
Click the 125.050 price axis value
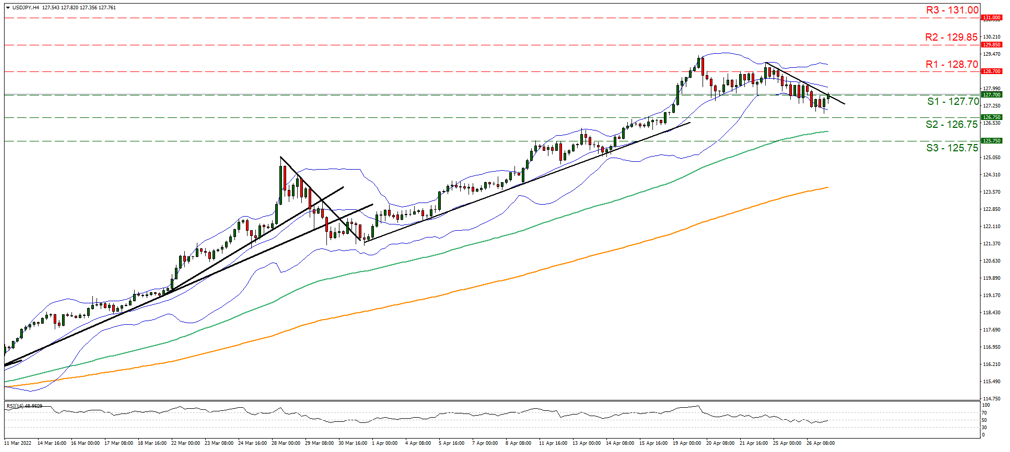pos(991,158)
